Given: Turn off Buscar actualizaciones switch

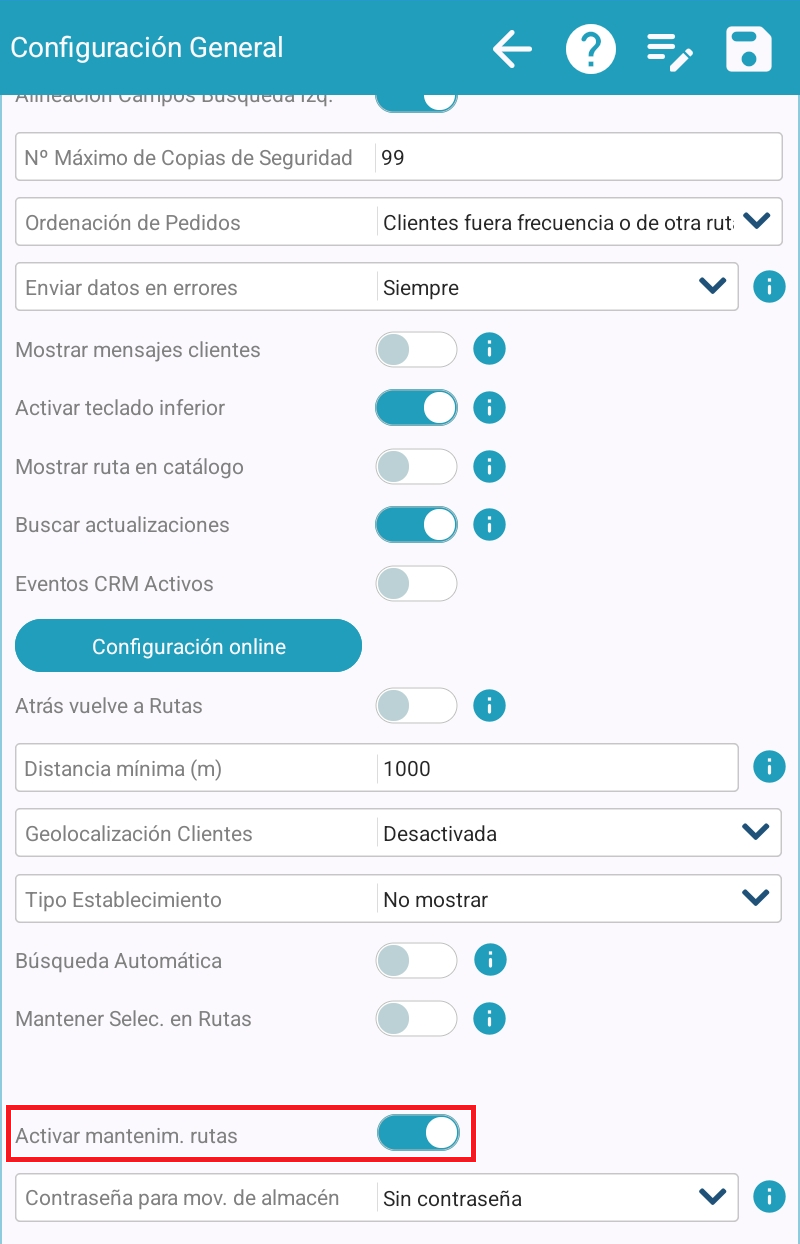Looking at the screenshot, I should pos(416,524).
